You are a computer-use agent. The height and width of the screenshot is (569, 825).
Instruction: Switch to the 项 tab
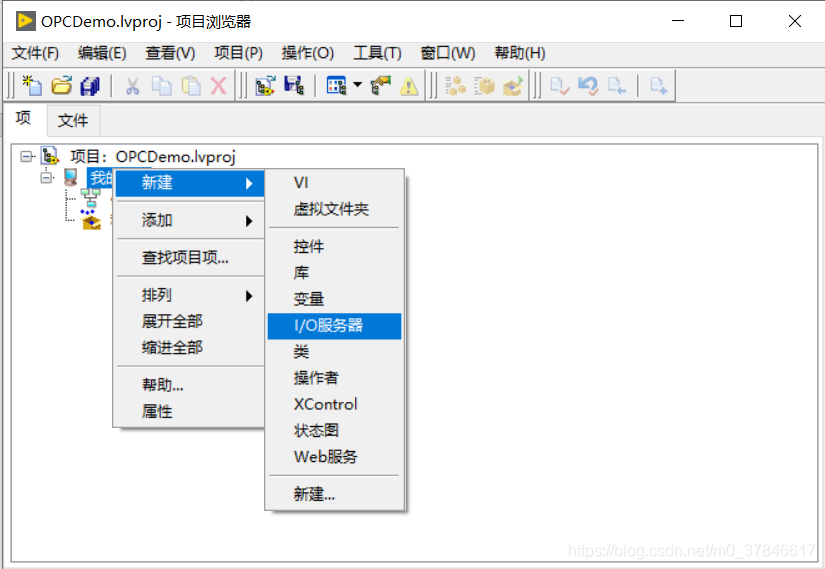tap(24, 118)
